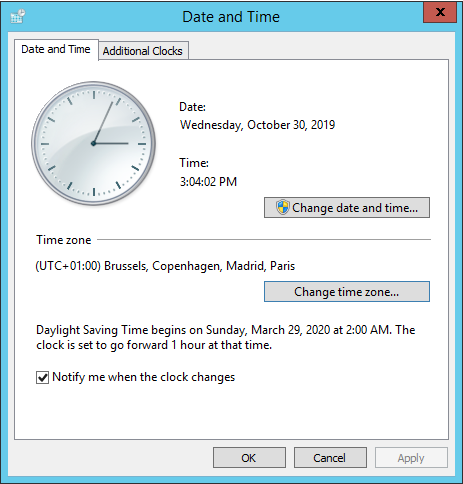Click the UTC+01:00 Brussels time zone text
The image size is (463, 484).
pos(165,266)
